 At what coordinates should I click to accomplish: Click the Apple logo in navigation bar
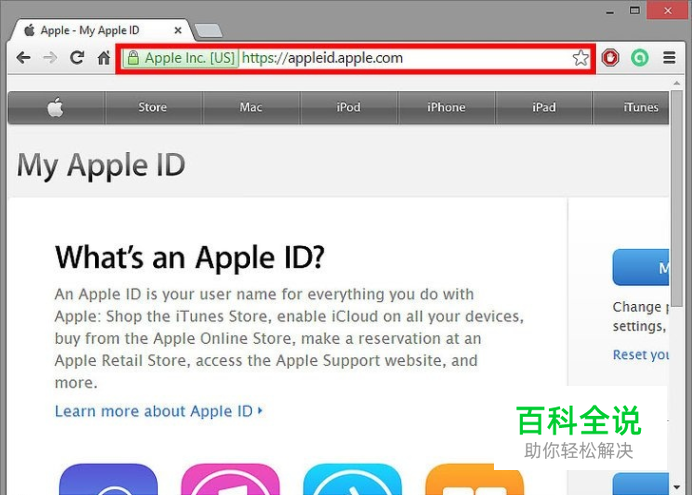[x=56, y=107]
